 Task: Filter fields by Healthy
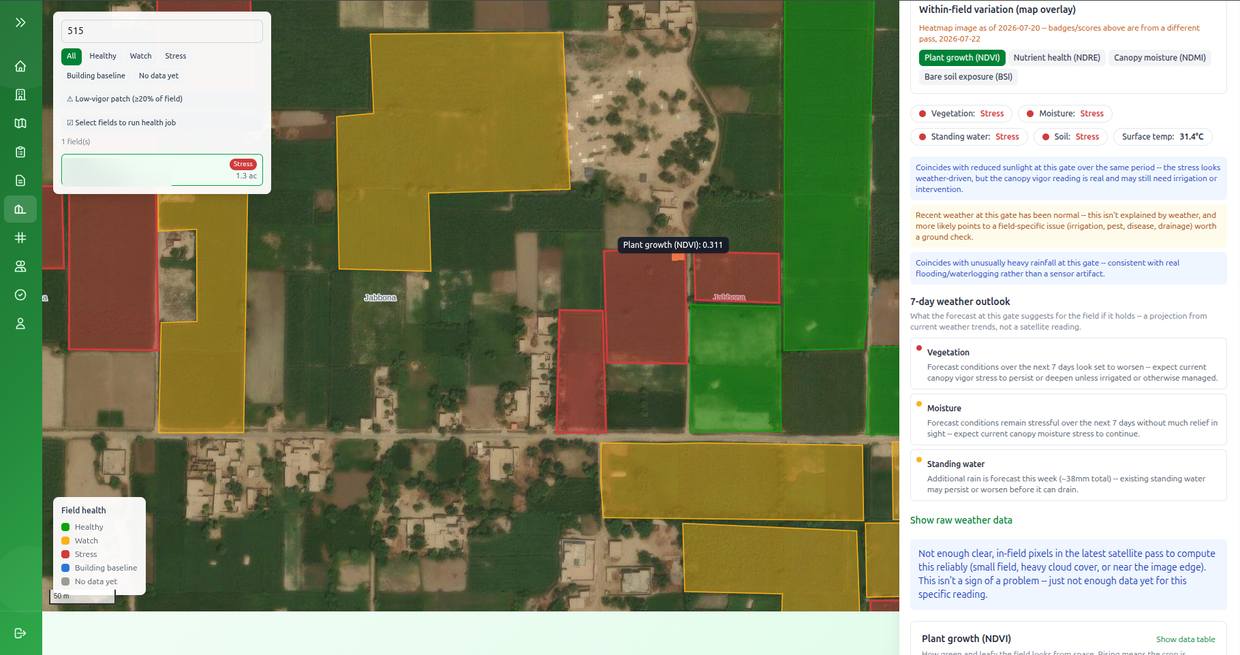[103, 56]
